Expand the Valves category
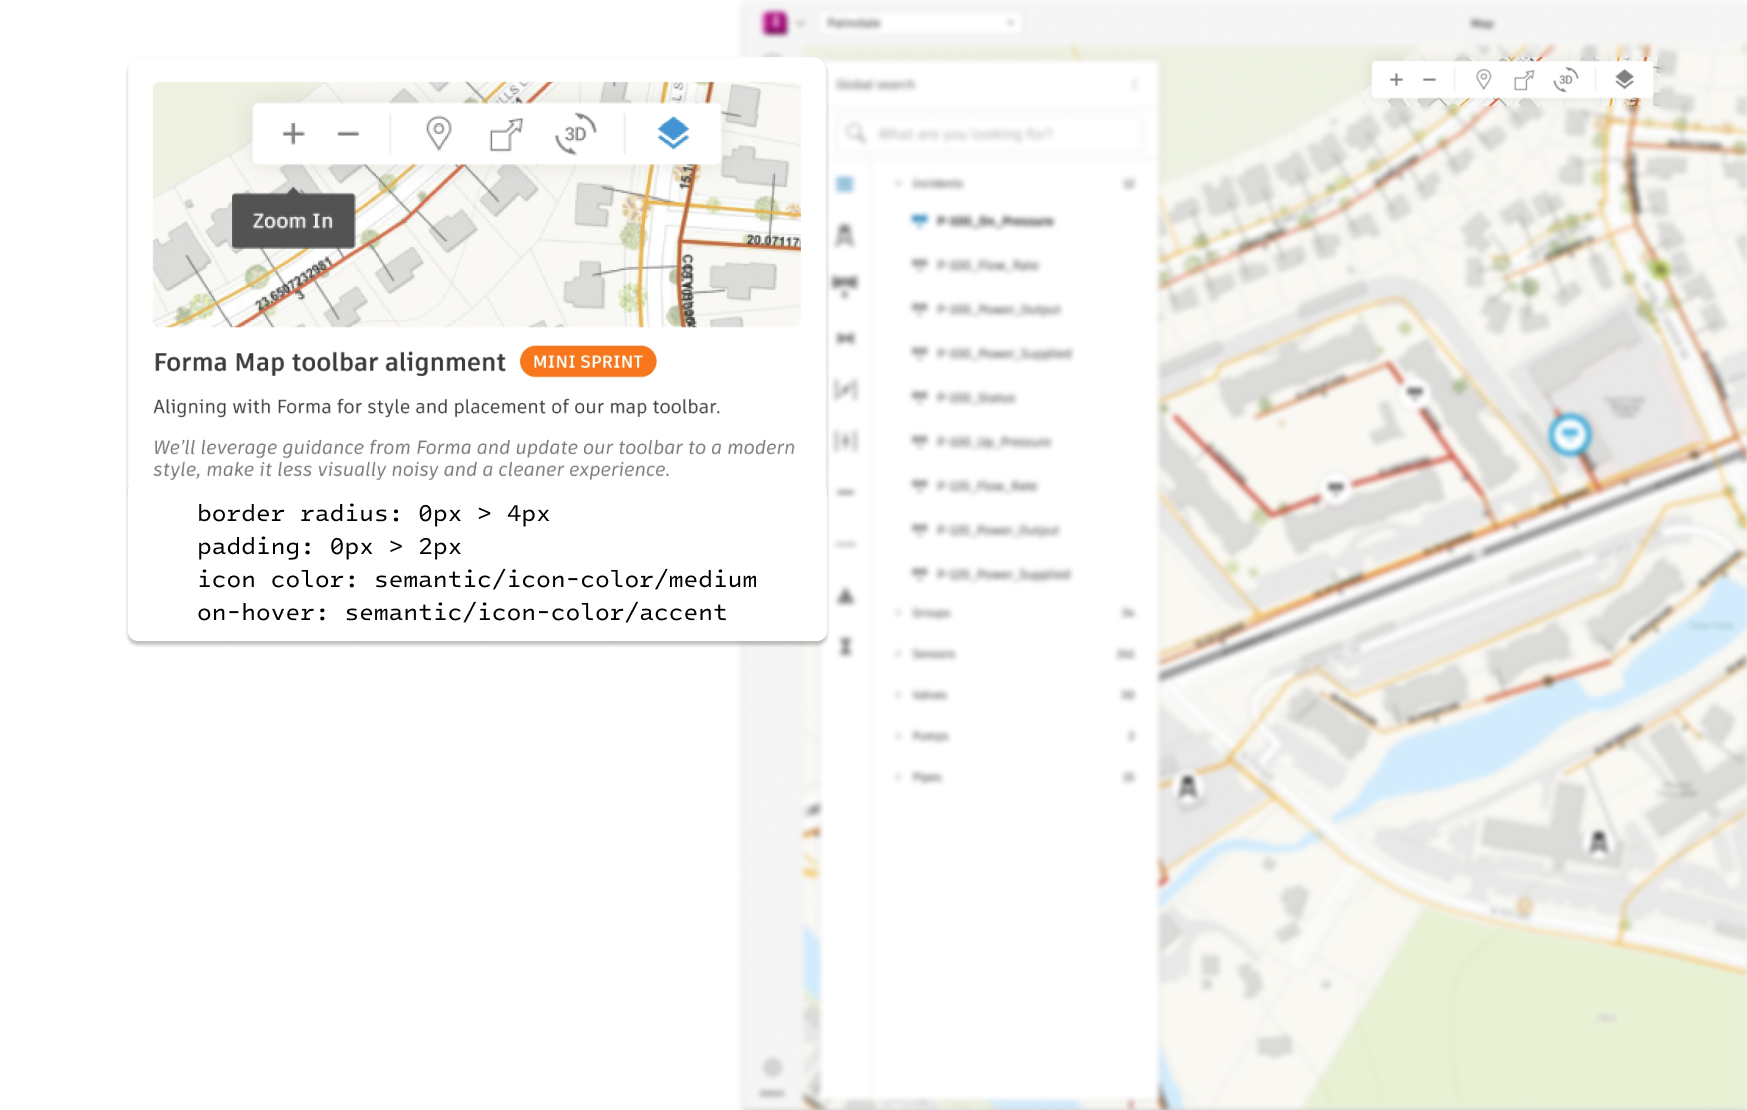1747x1110 pixels. coord(898,695)
